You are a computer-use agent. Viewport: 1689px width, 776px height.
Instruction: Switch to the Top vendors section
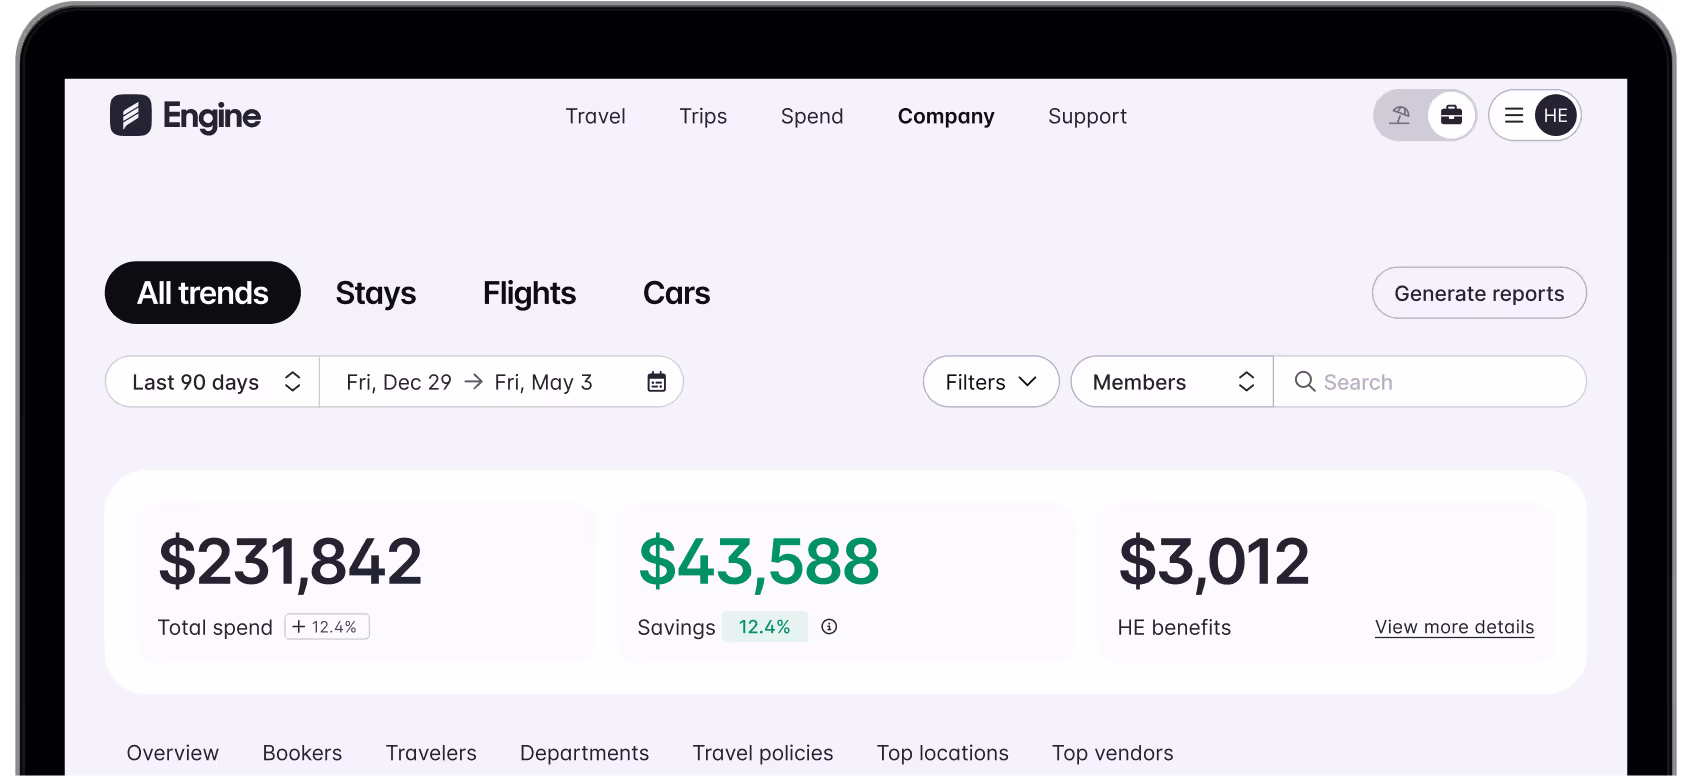[x=1112, y=752]
